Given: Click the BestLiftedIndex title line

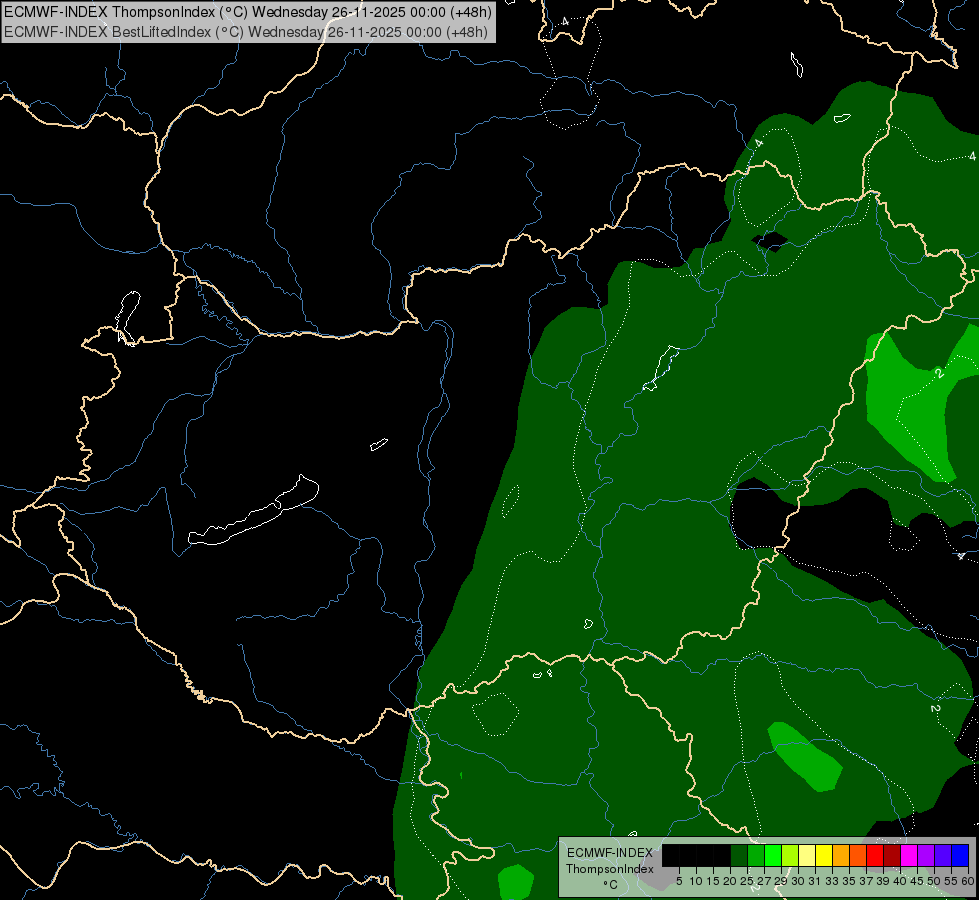Looking at the screenshot, I should tap(247, 31).
